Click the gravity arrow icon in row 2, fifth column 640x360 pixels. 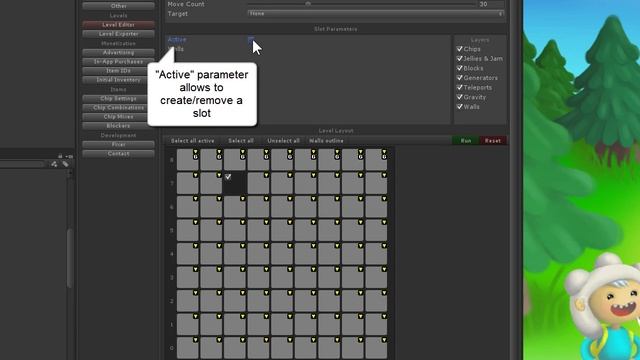pos(290,293)
